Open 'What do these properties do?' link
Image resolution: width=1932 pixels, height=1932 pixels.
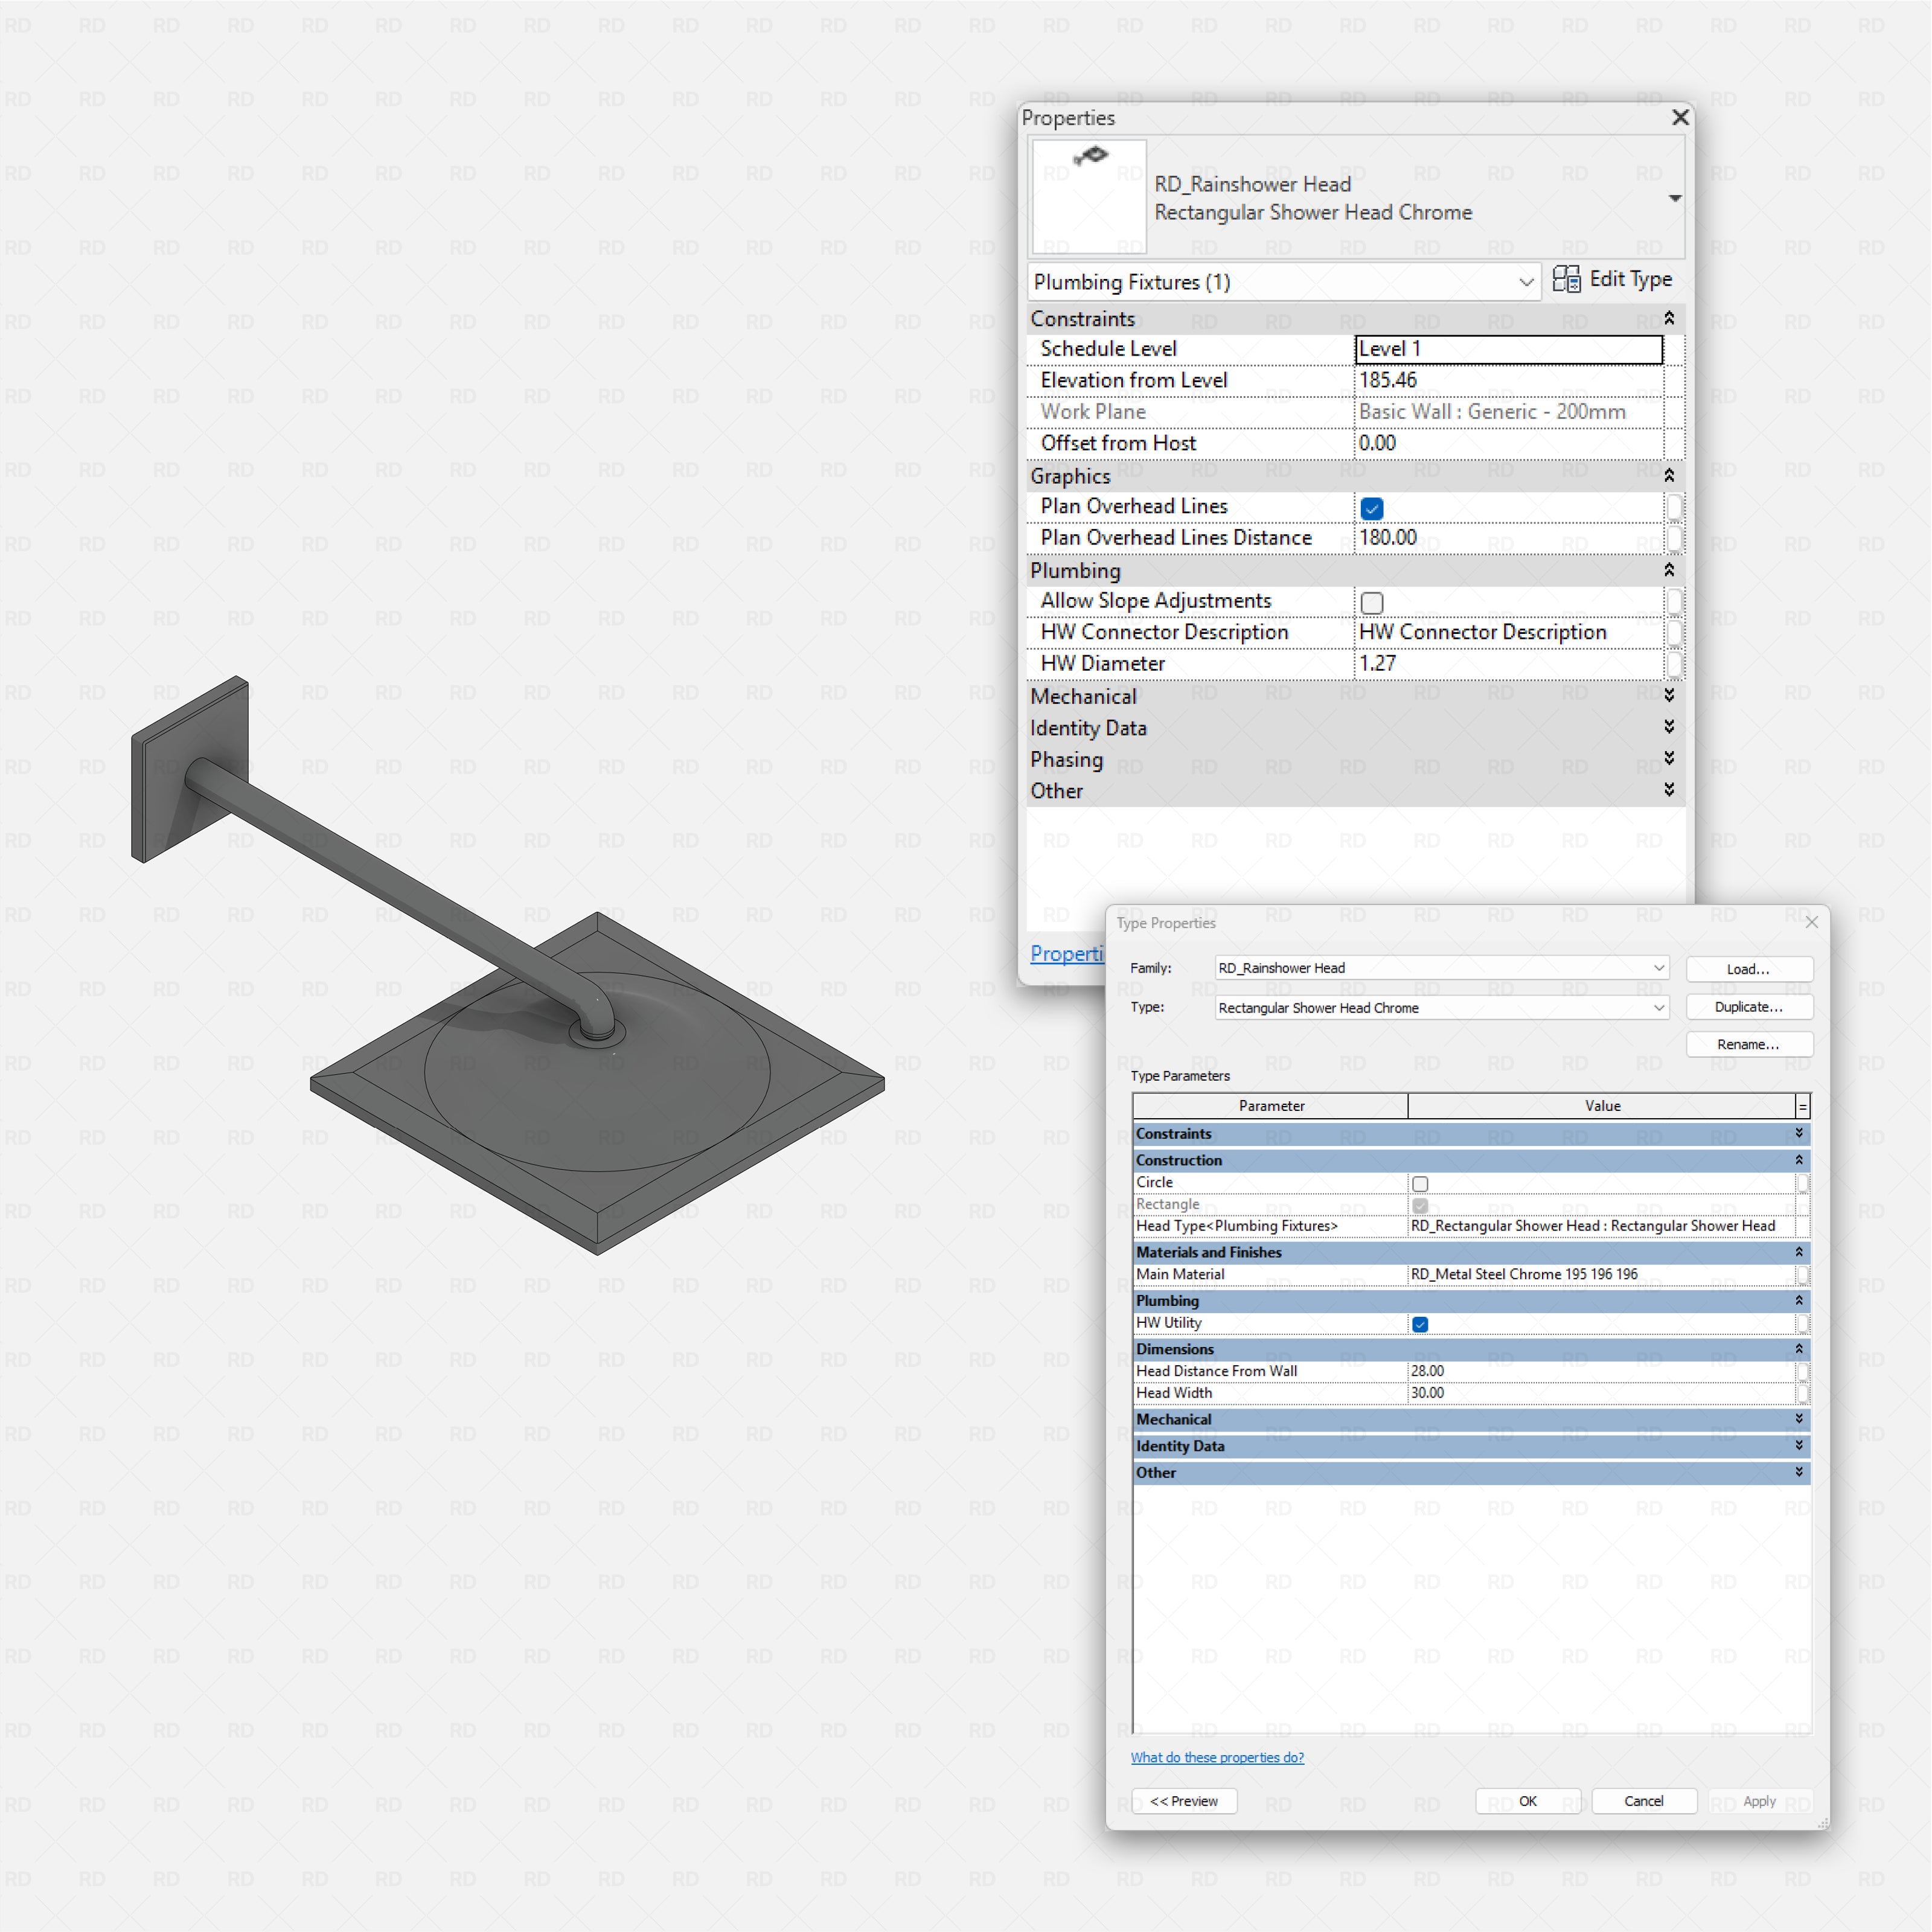click(1217, 1757)
